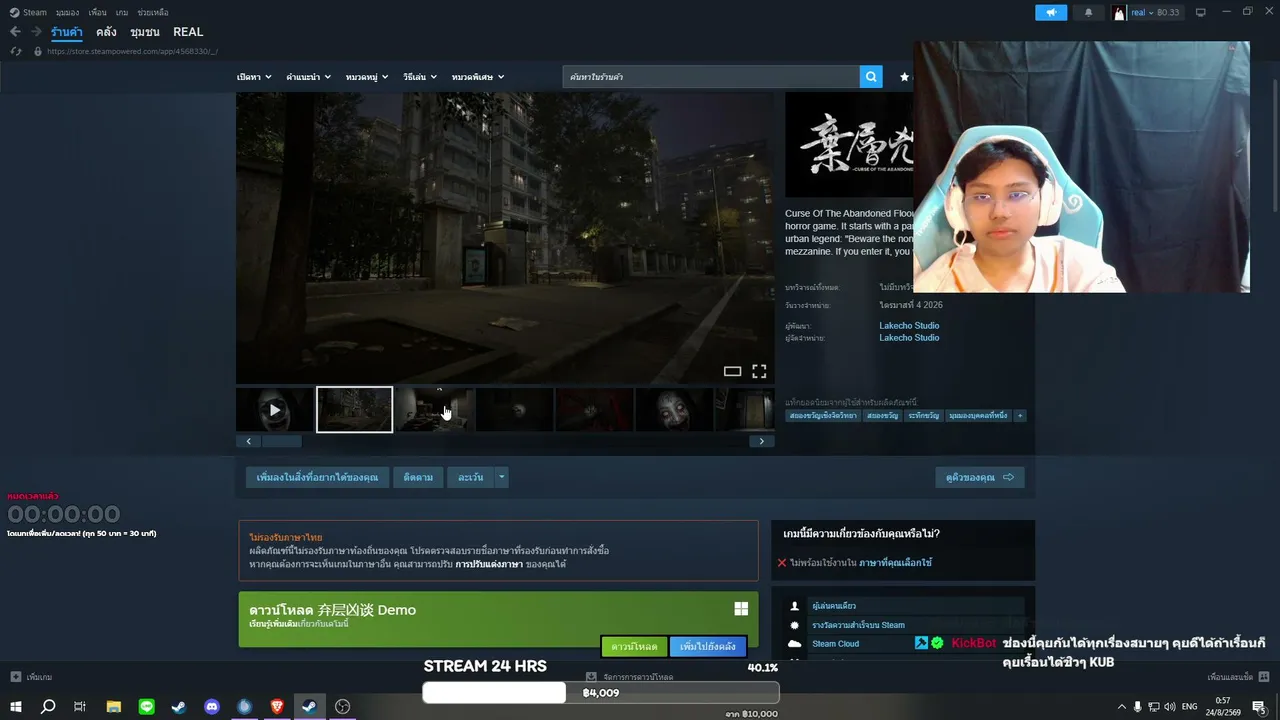
Task: Expand more tags with the plus button
Action: [x=1020, y=415]
